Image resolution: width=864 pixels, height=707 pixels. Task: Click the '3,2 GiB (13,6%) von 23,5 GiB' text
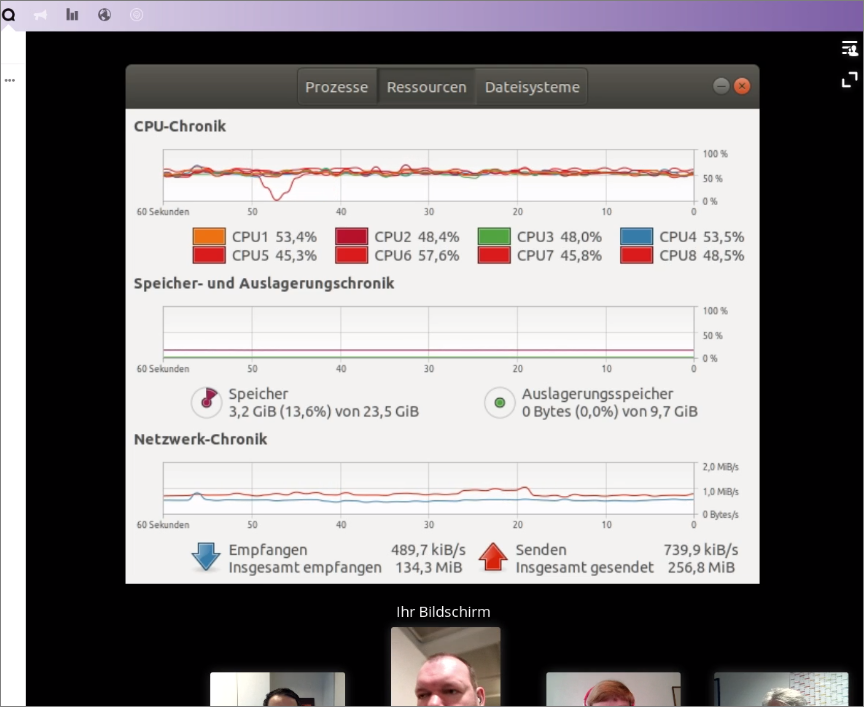click(x=323, y=412)
